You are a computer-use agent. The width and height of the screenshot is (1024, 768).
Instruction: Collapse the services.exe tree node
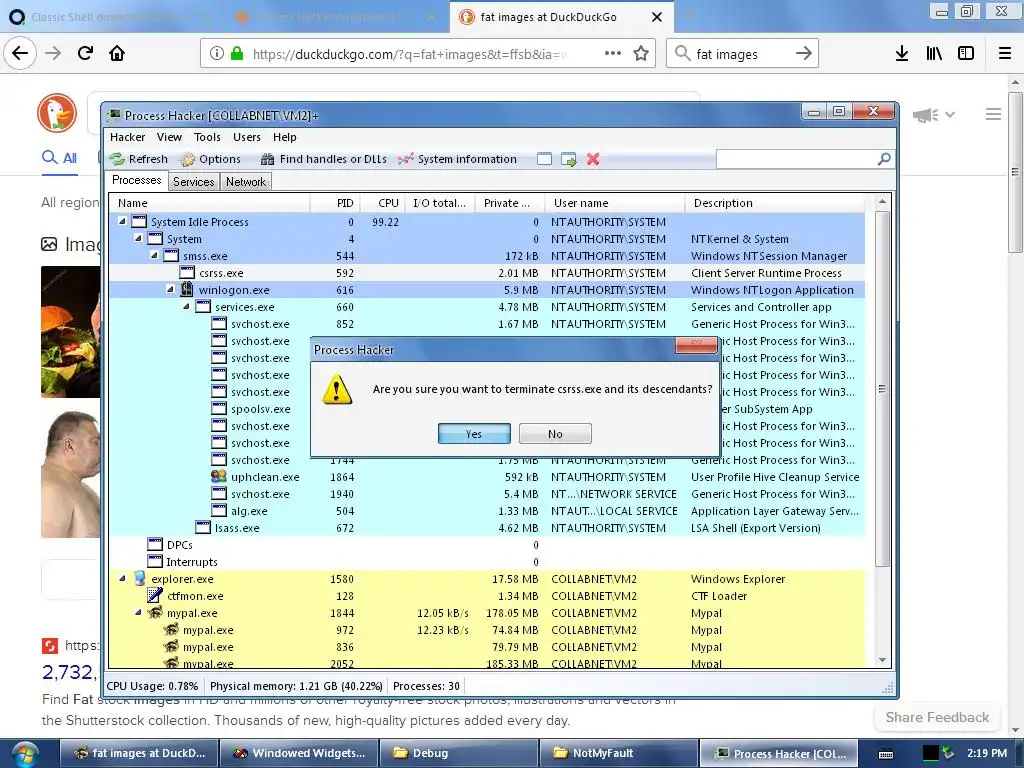186,306
